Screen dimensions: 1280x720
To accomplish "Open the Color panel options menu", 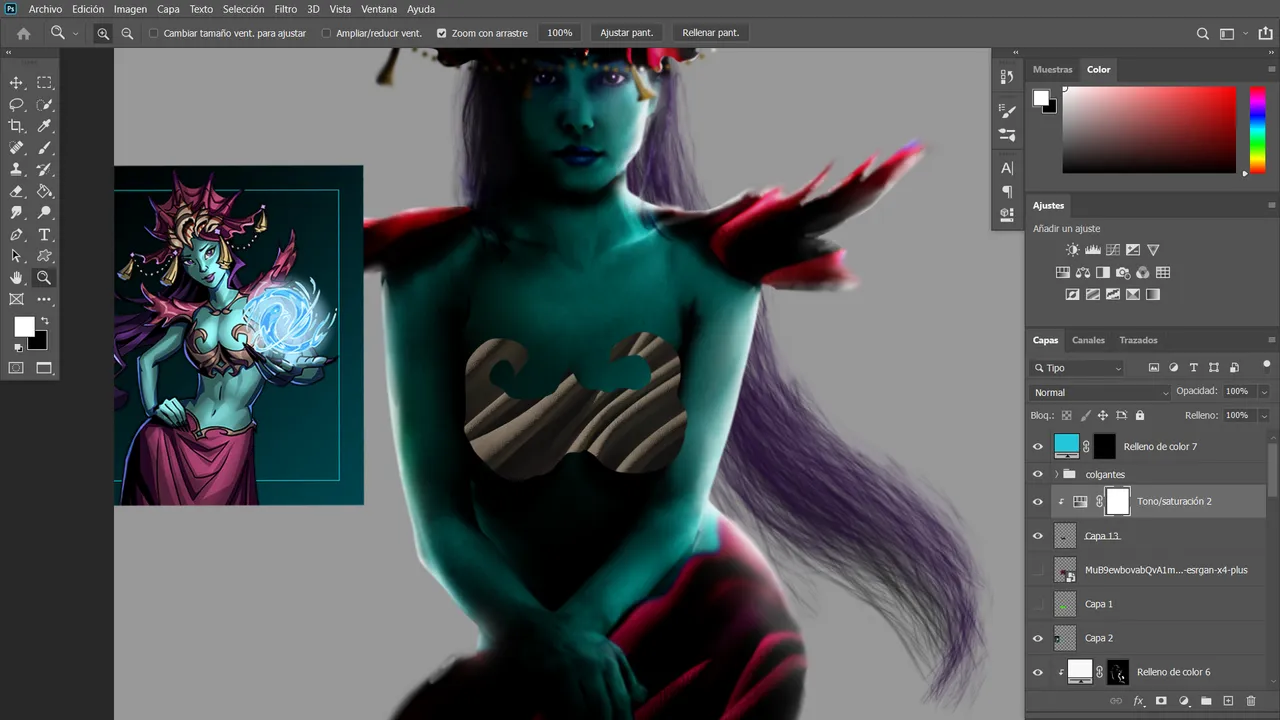I will [1272, 70].
